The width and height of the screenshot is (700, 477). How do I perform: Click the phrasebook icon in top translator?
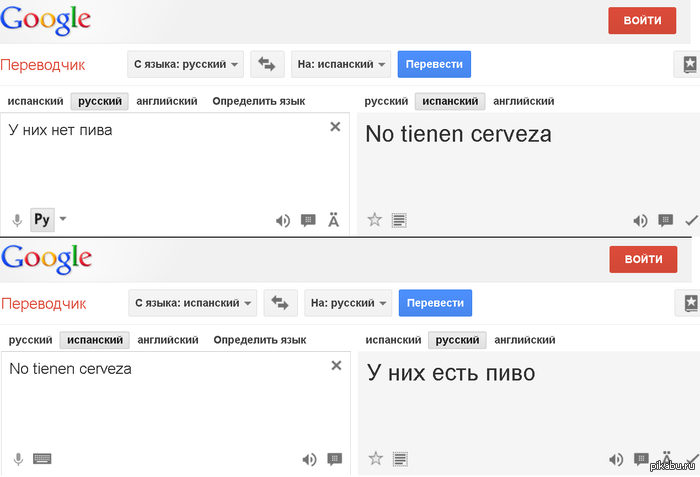pos(688,64)
